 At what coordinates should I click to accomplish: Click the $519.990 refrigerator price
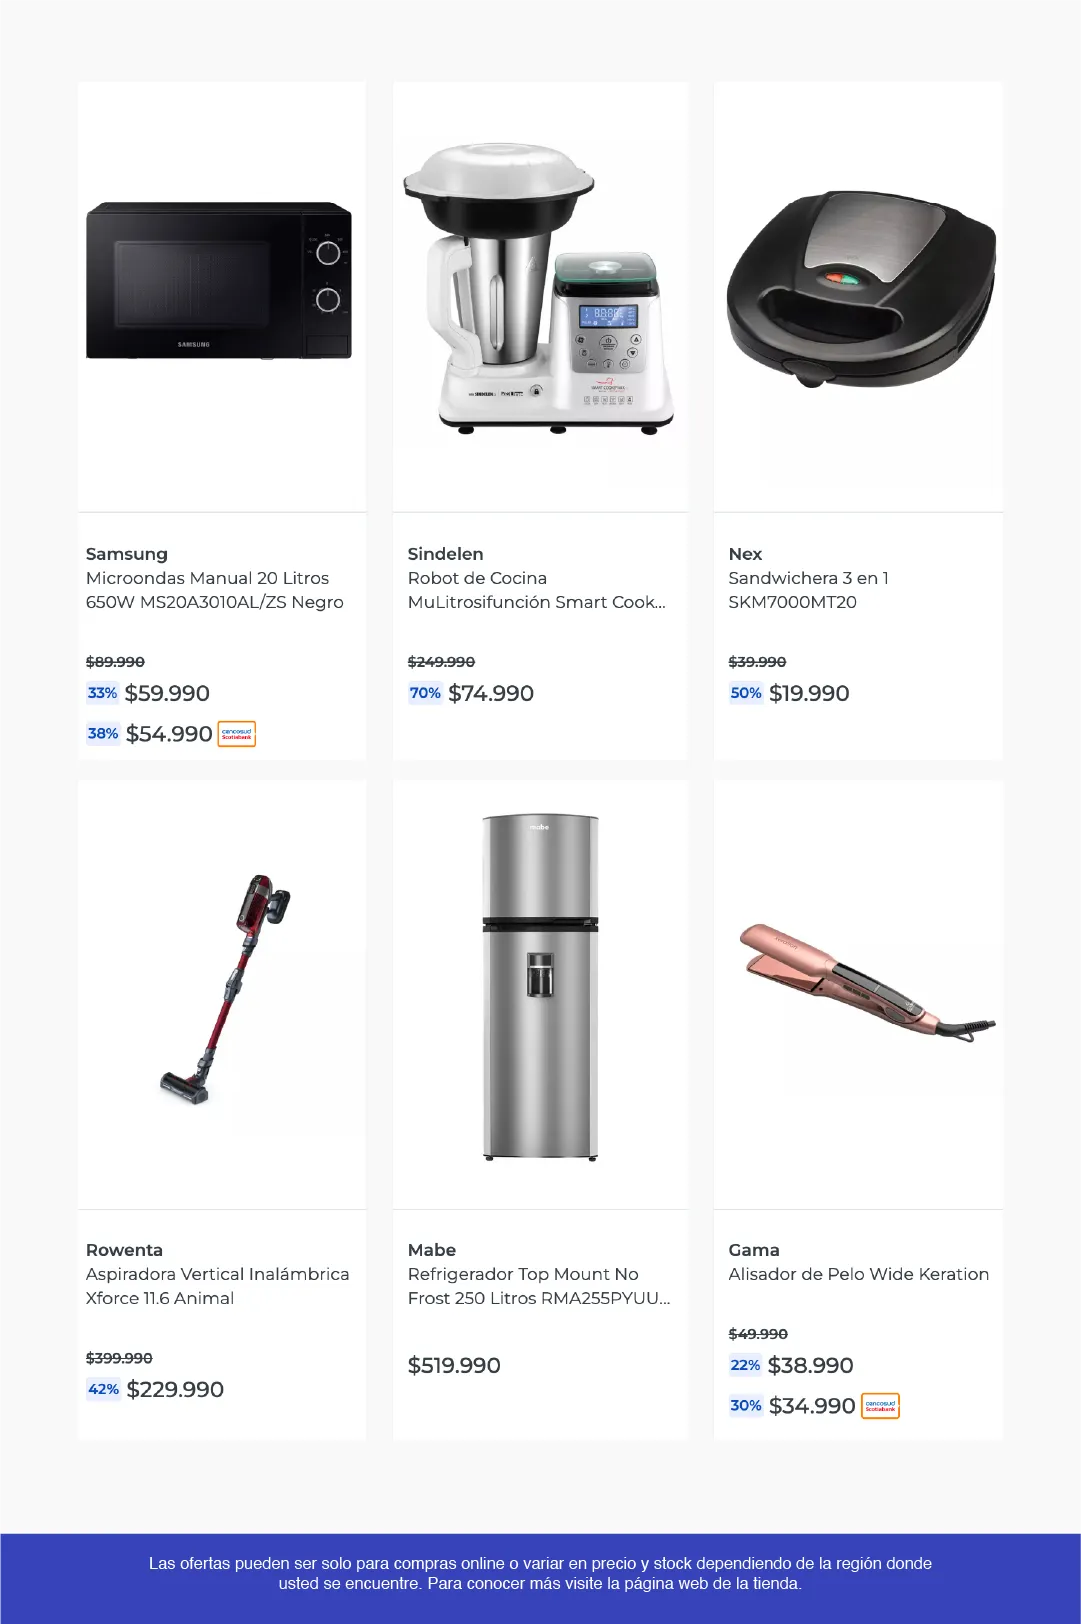tap(454, 1365)
